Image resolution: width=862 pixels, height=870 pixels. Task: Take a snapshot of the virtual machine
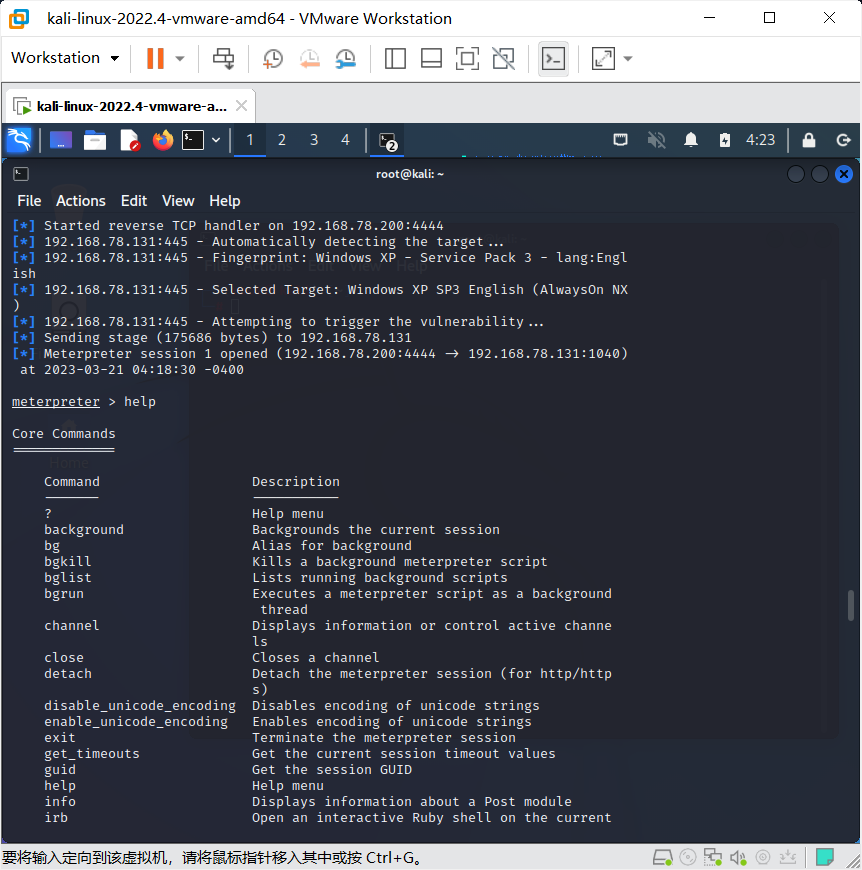pos(272,58)
